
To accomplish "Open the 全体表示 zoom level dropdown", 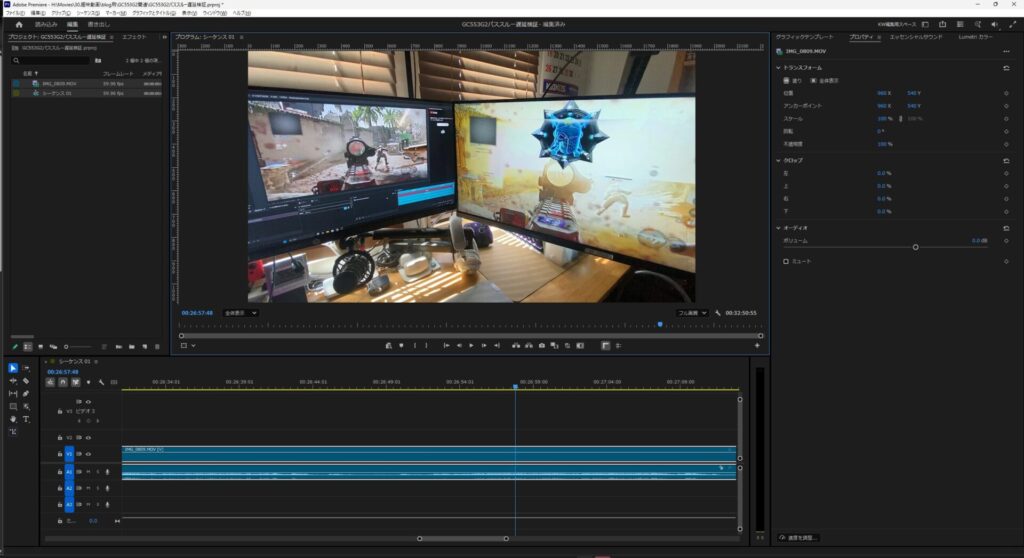I will pyautogui.click(x=241, y=313).
